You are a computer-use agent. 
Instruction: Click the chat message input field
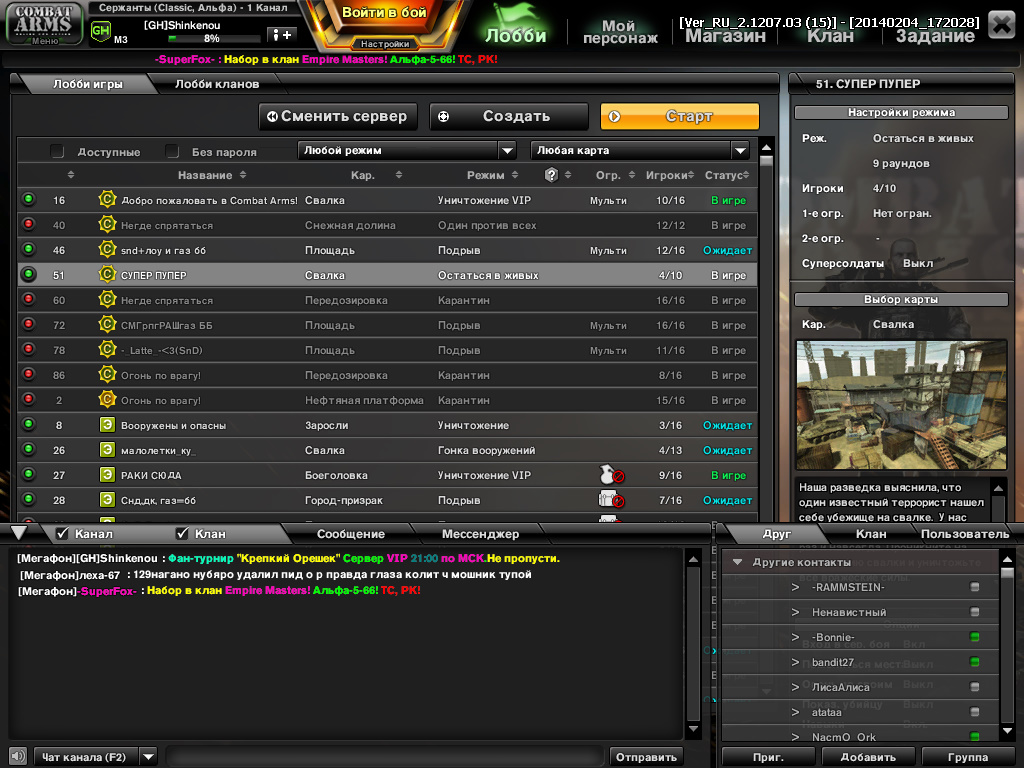(384, 757)
